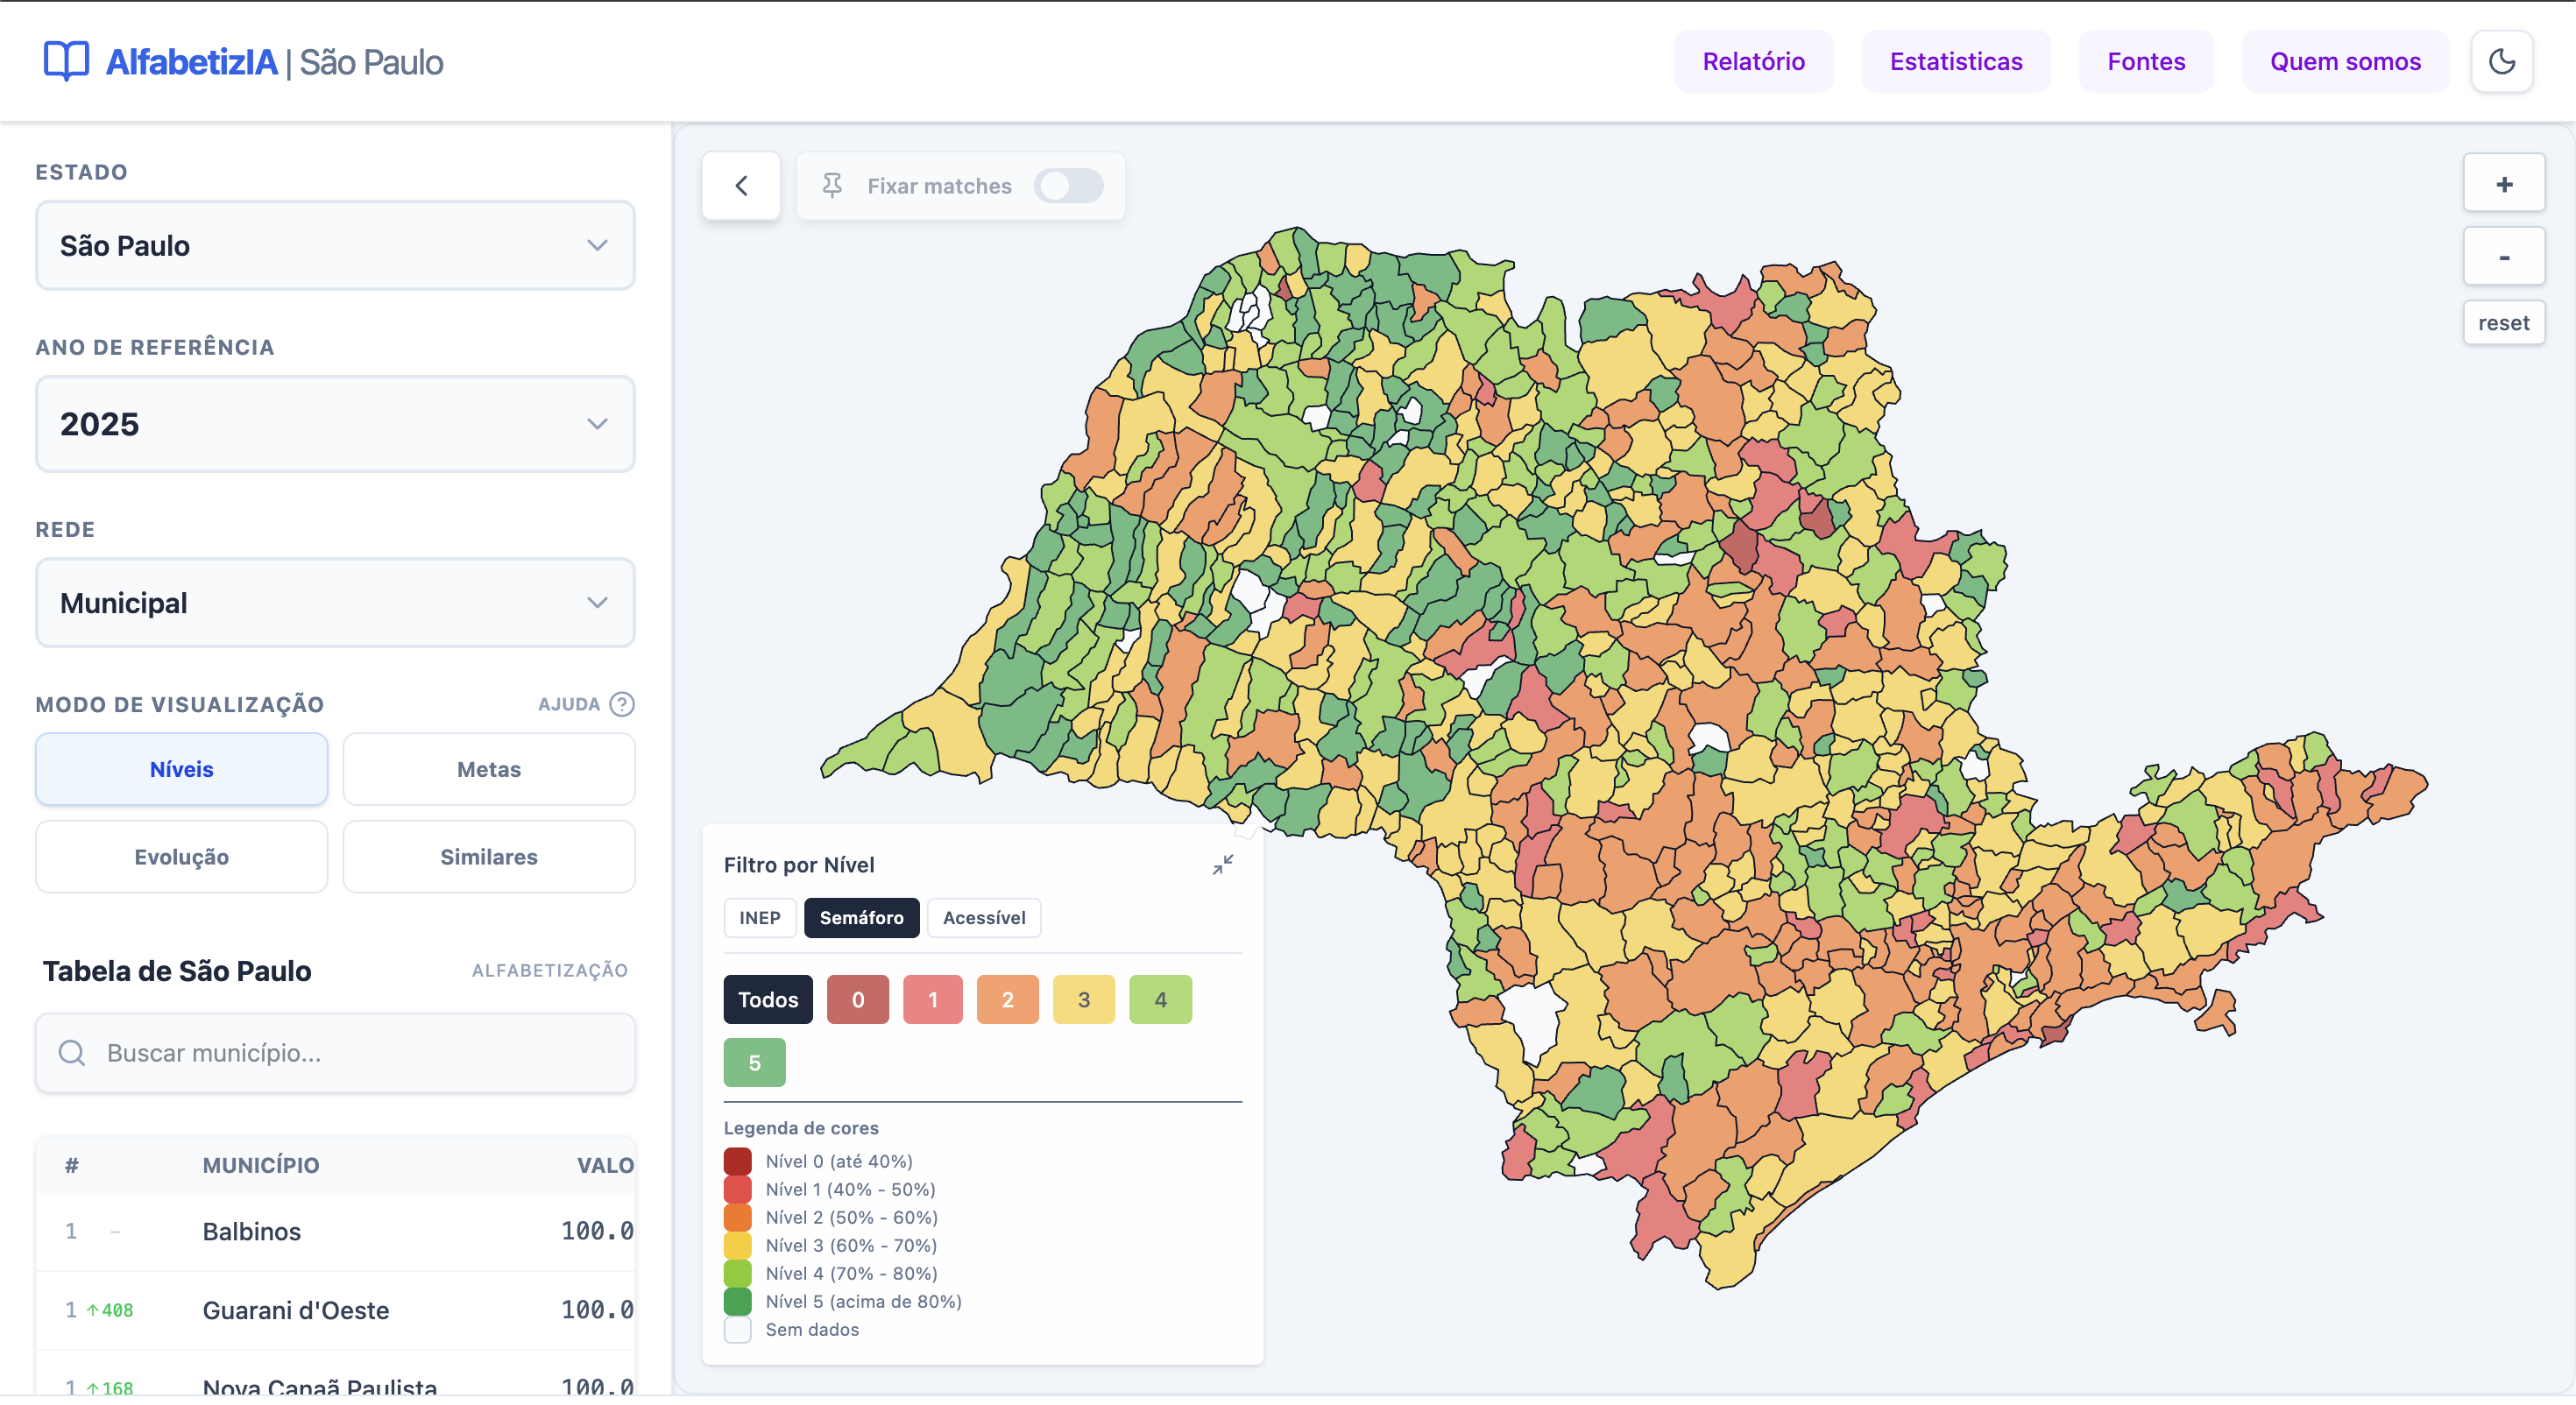
Task: Focus the Buscar município search field
Action: click(x=335, y=1053)
